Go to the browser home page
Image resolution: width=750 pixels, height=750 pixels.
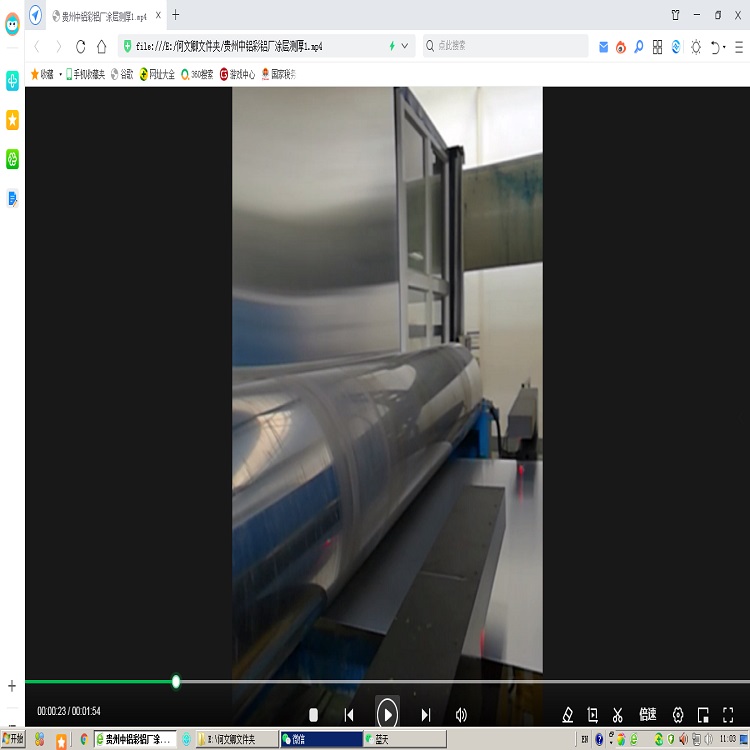[x=102, y=46]
